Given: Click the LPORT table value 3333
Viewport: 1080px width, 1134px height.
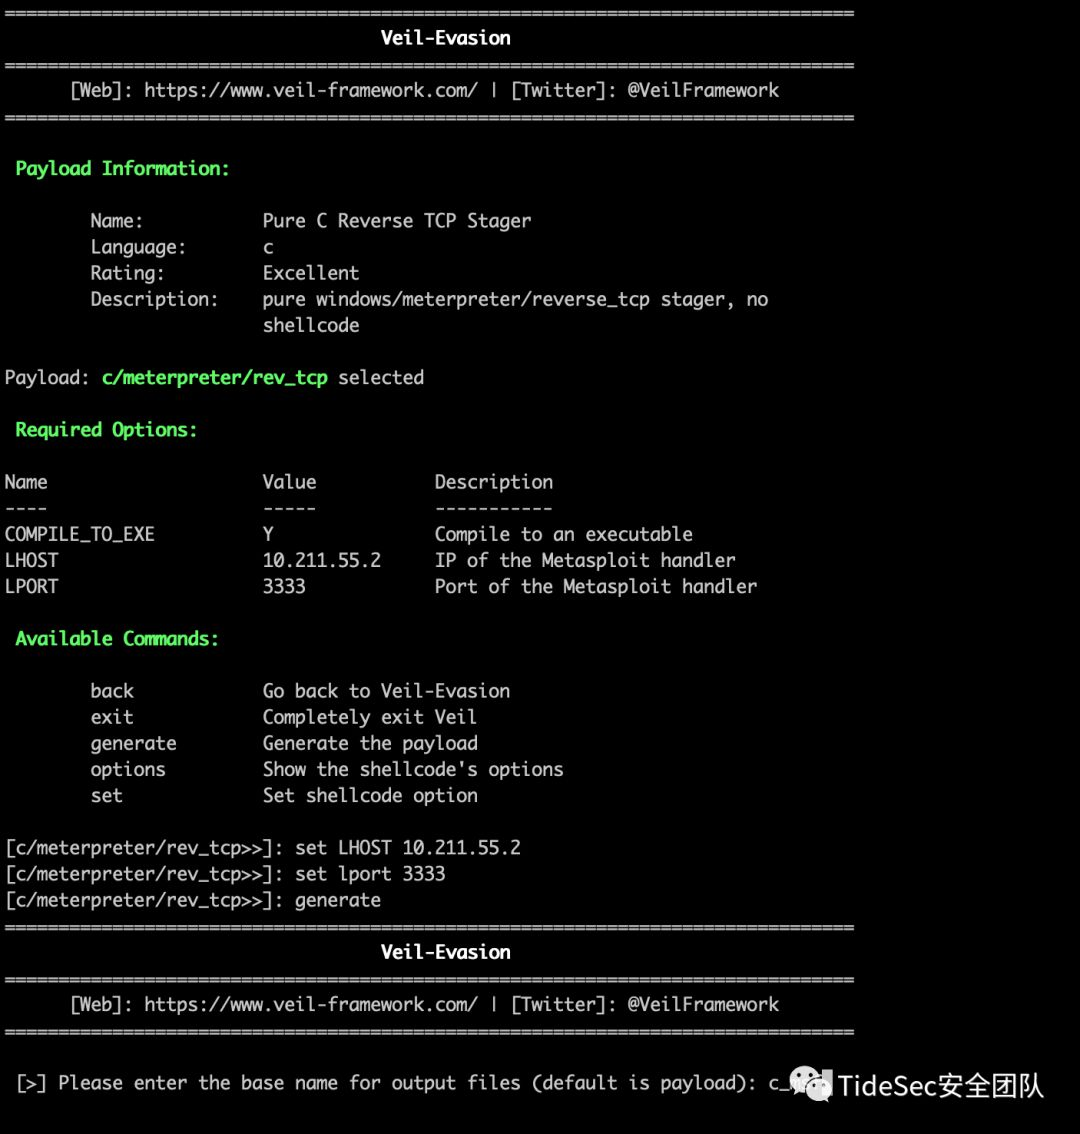Looking at the screenshot, I should point(284,587).
